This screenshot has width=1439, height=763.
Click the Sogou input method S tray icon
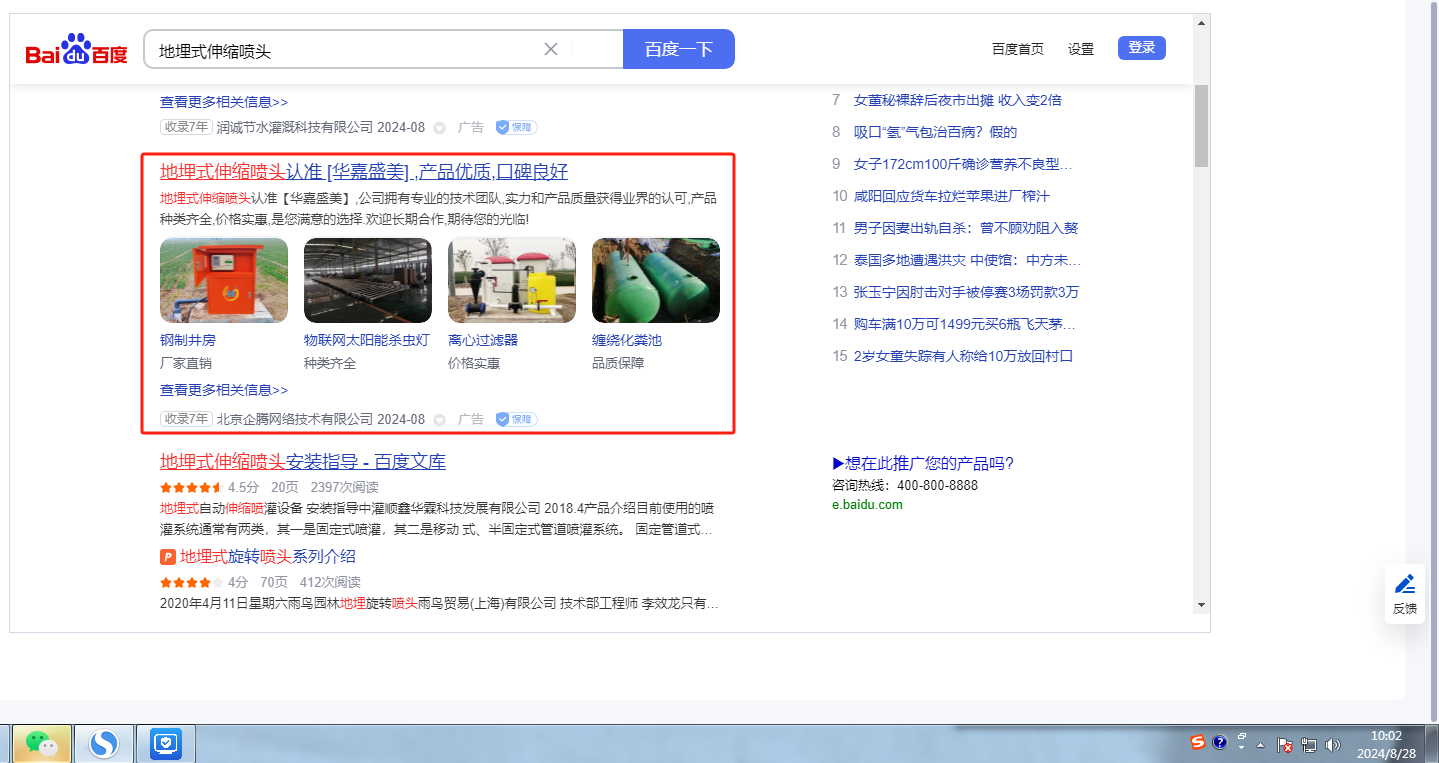click(1198, 742)
